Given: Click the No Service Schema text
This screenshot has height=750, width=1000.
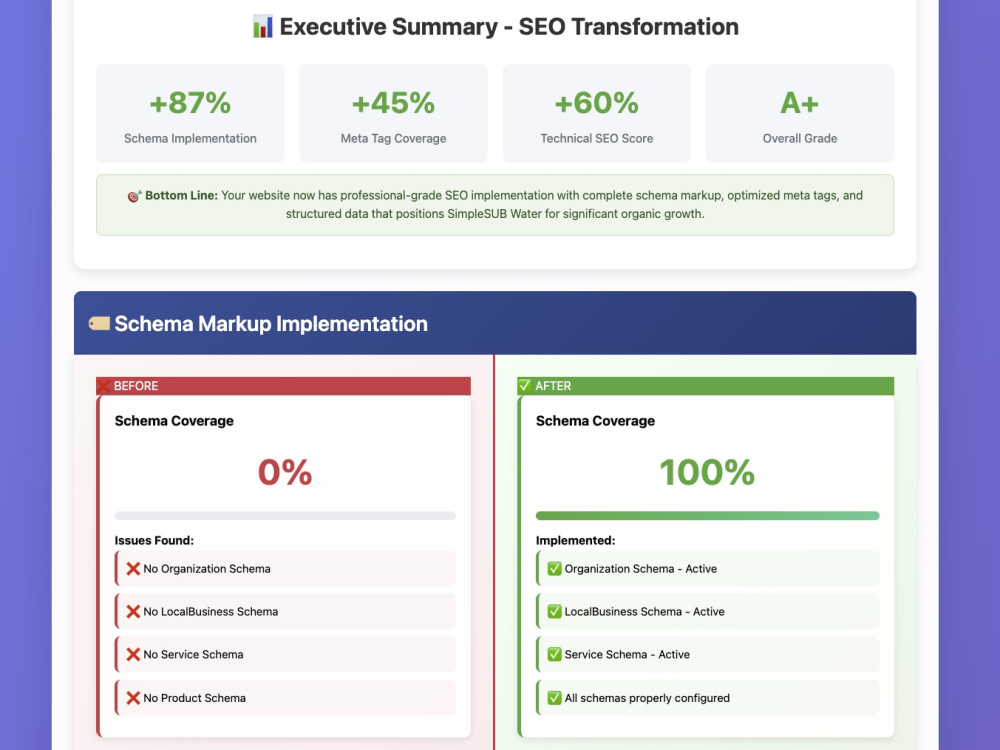Looking at the screenshot, I should [x=193, y=654].
